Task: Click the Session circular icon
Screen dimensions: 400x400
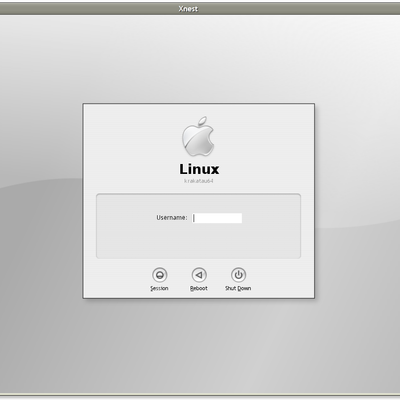Action: pos(159,275)
